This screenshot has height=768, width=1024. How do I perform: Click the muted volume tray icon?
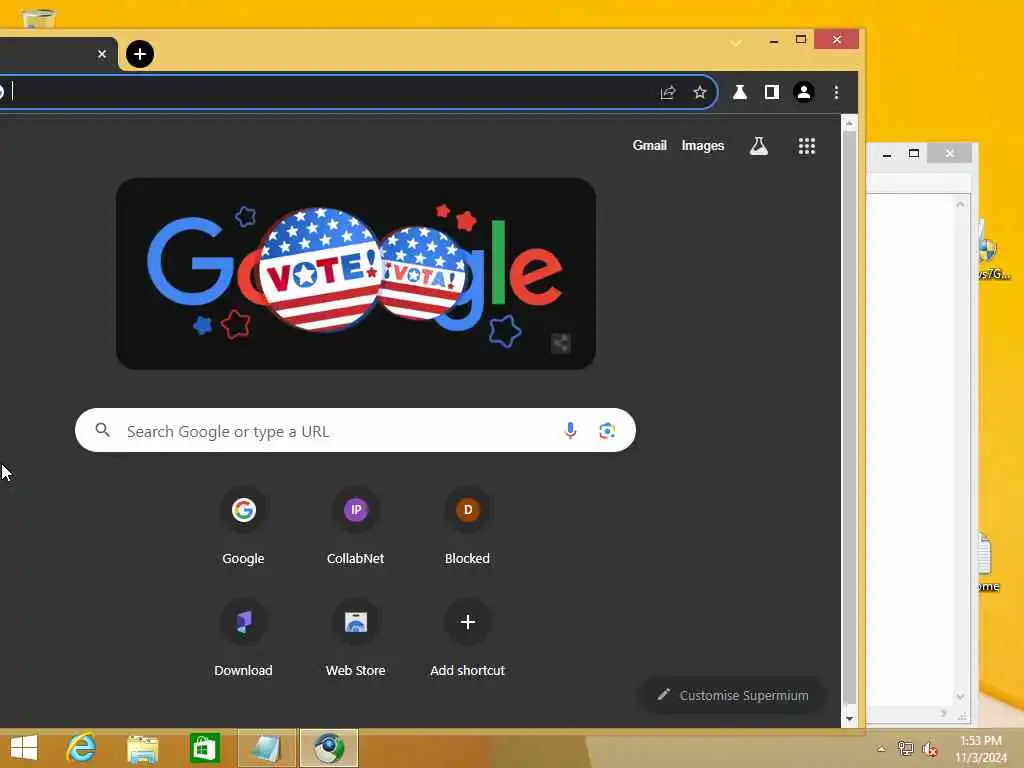point(929,749)
